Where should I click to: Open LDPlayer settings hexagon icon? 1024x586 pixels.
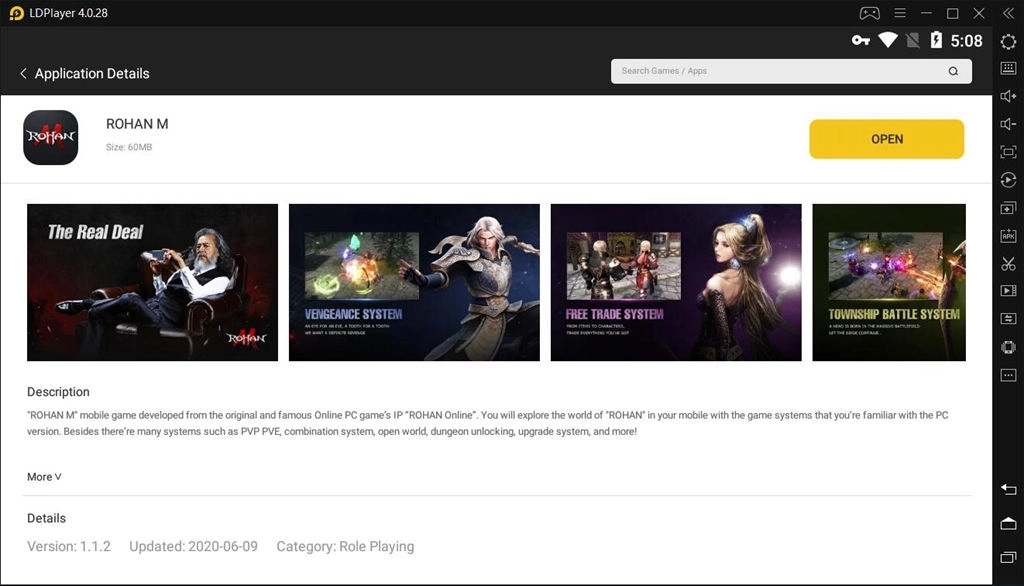coord(1008,42)
